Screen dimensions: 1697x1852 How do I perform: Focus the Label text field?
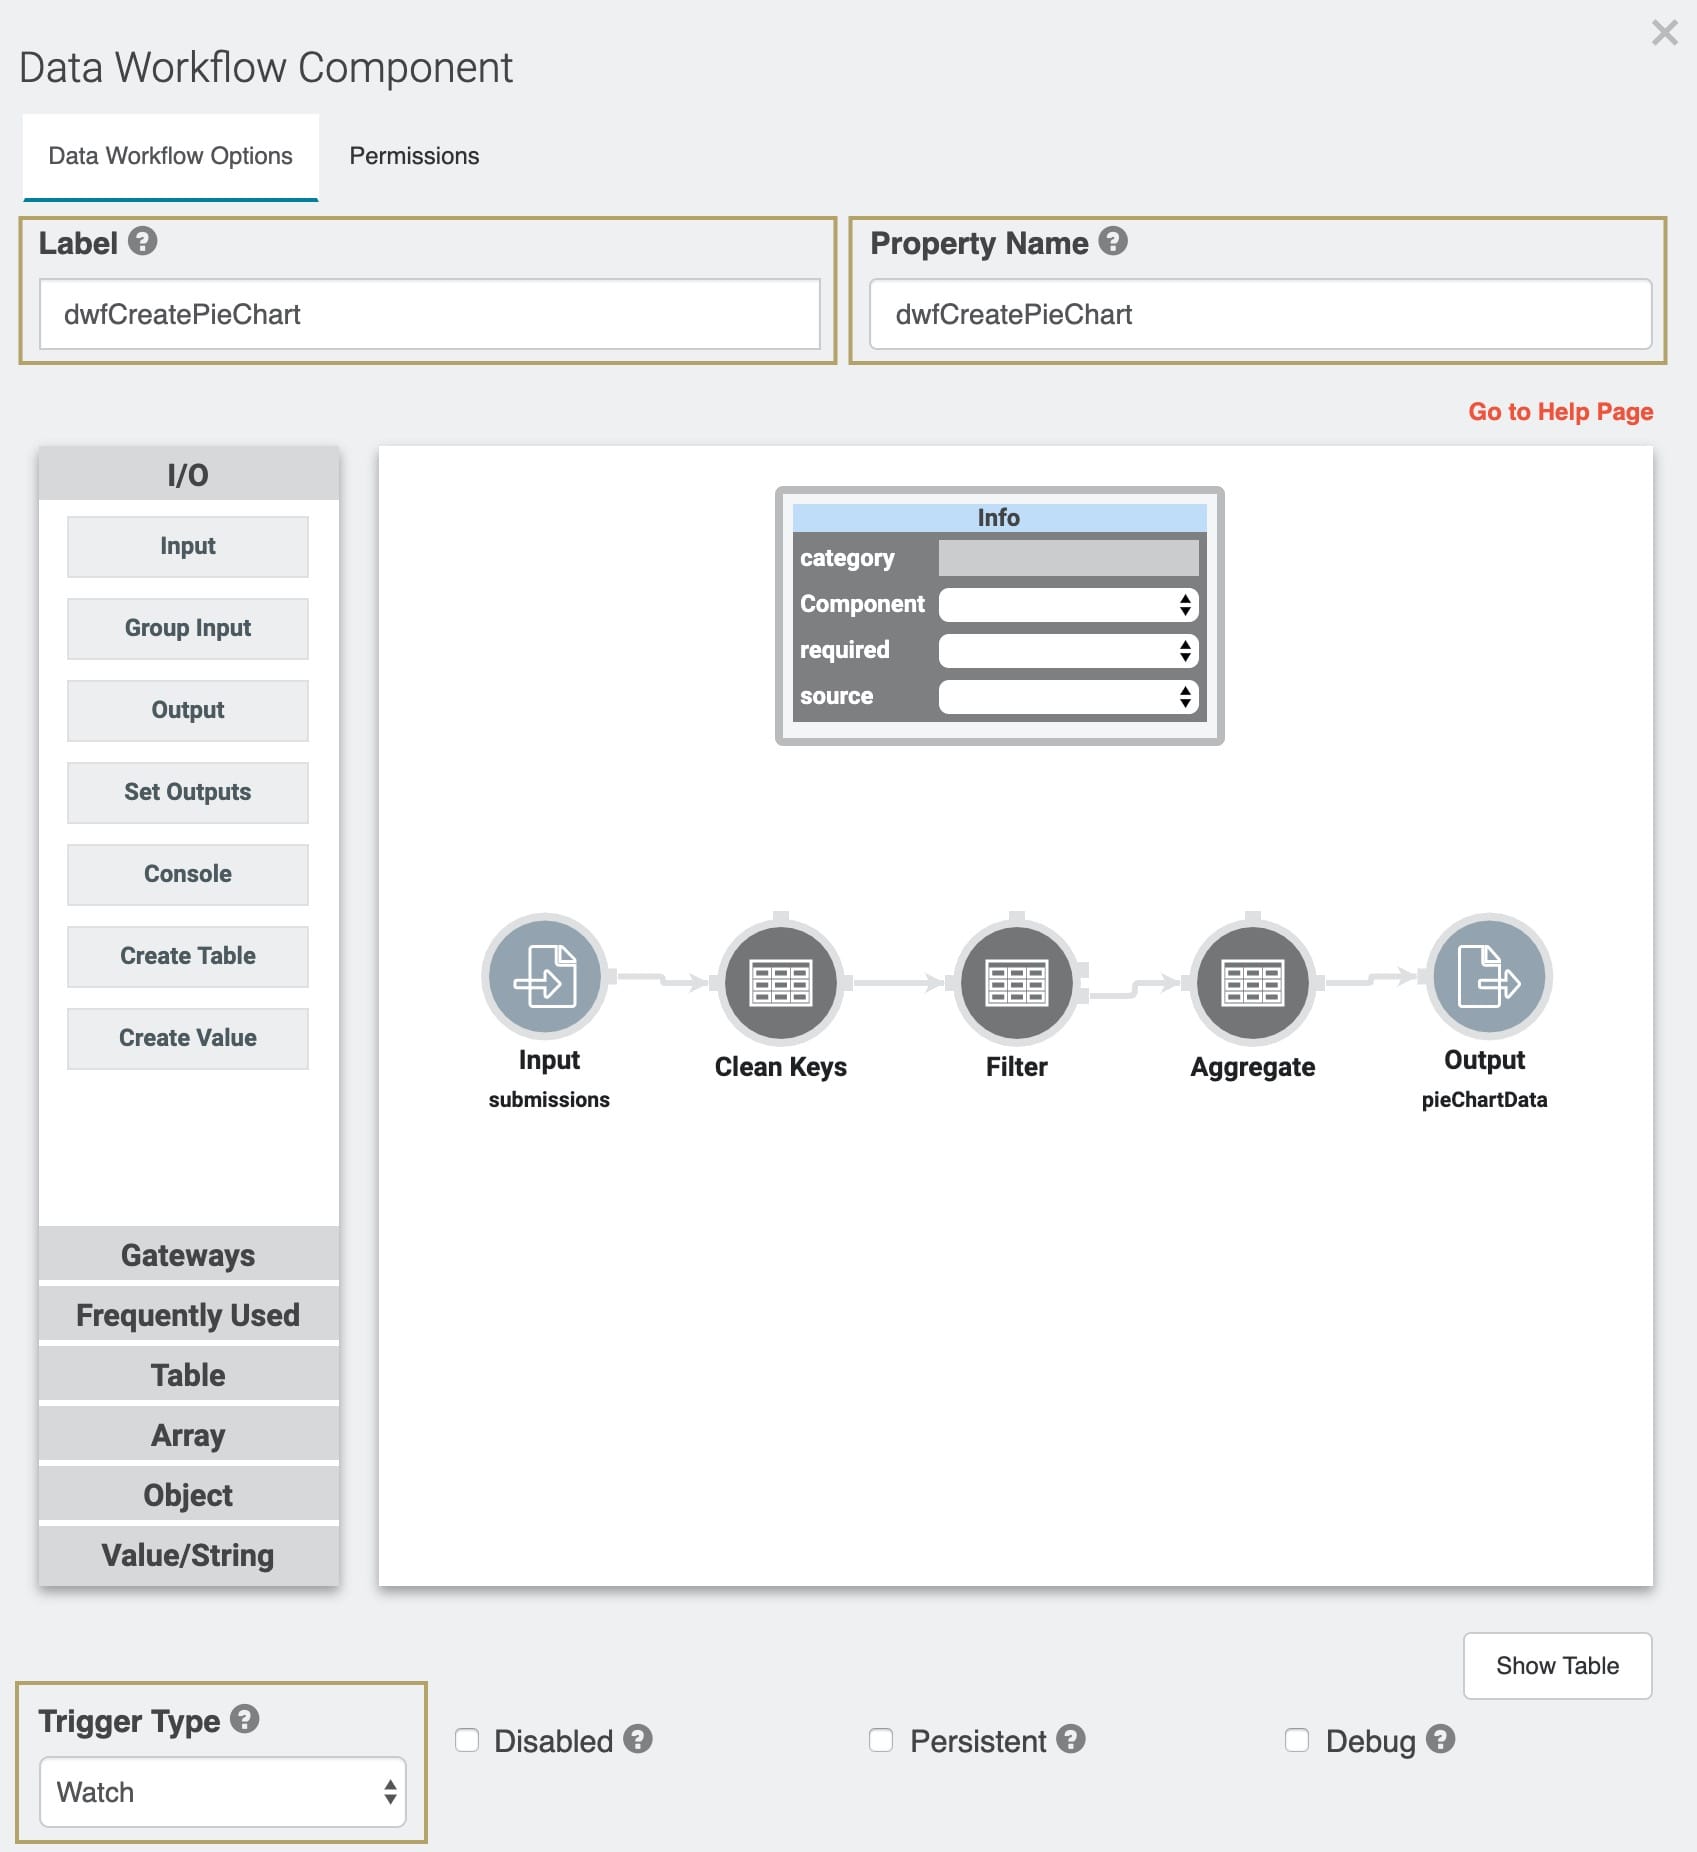point(430,314)
